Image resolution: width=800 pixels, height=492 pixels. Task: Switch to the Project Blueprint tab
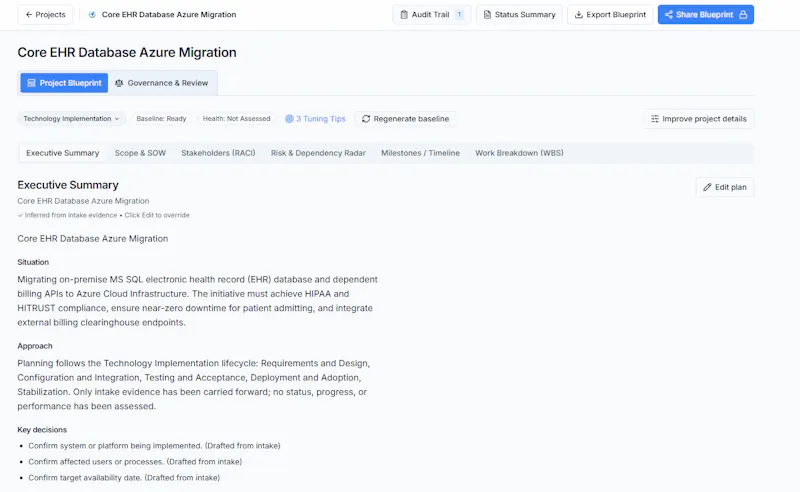pyautogui.click(x=64, y=83)
